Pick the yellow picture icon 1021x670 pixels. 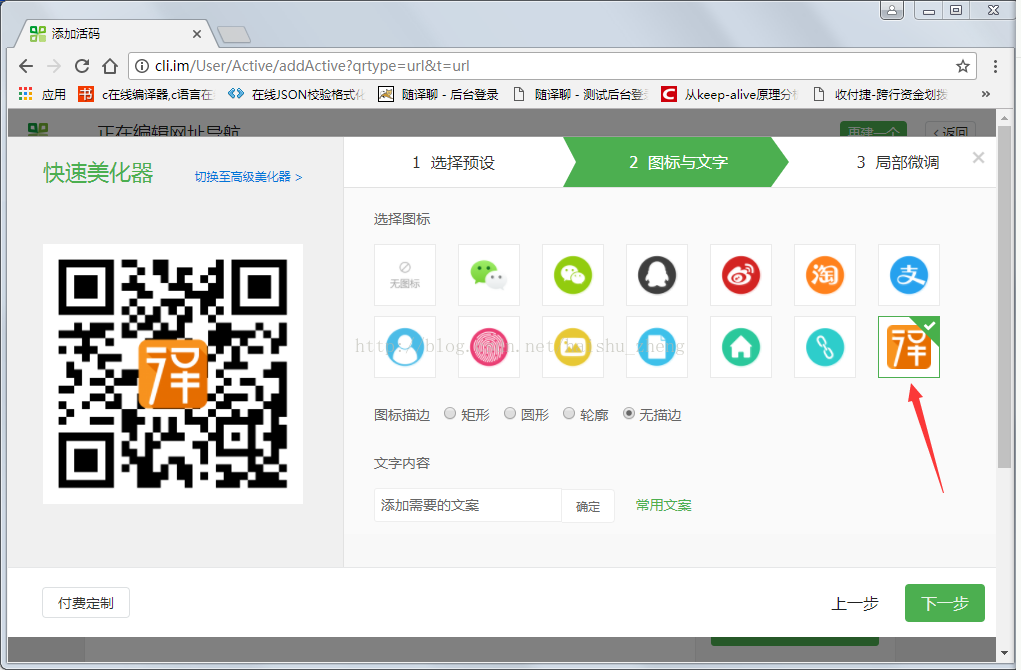pos(572,347)
